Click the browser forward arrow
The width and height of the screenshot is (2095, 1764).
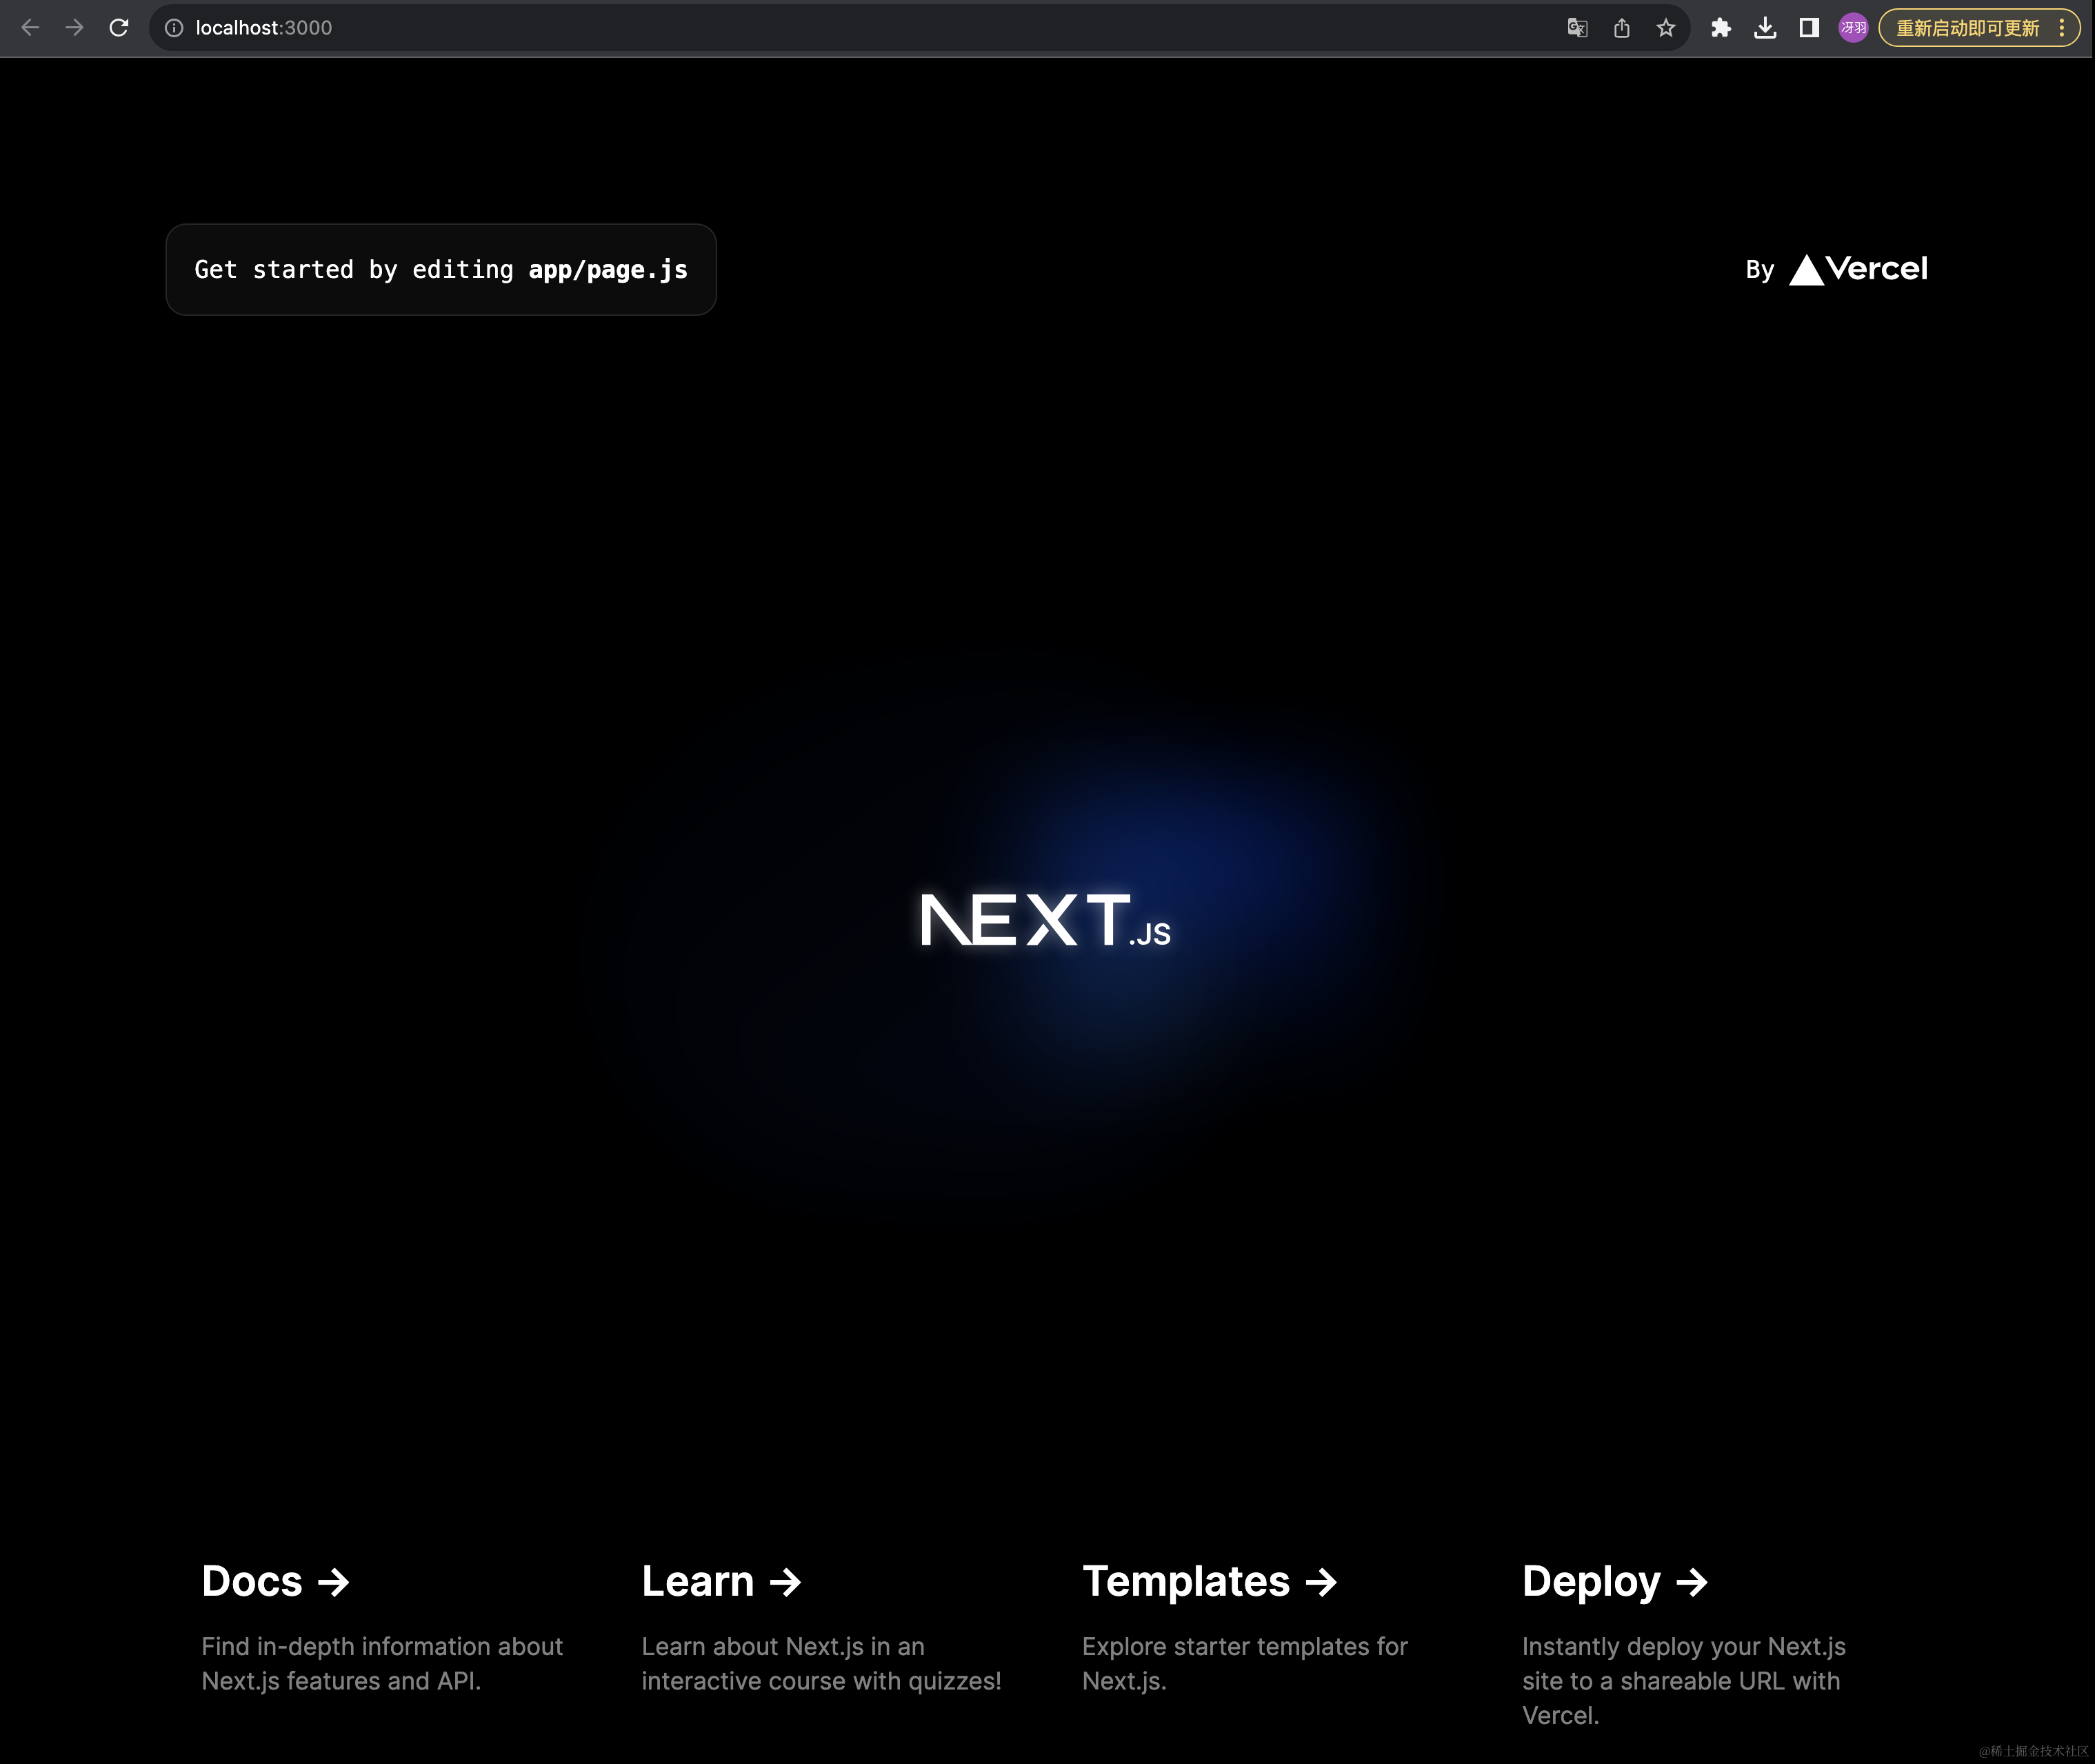click(74, 28)
